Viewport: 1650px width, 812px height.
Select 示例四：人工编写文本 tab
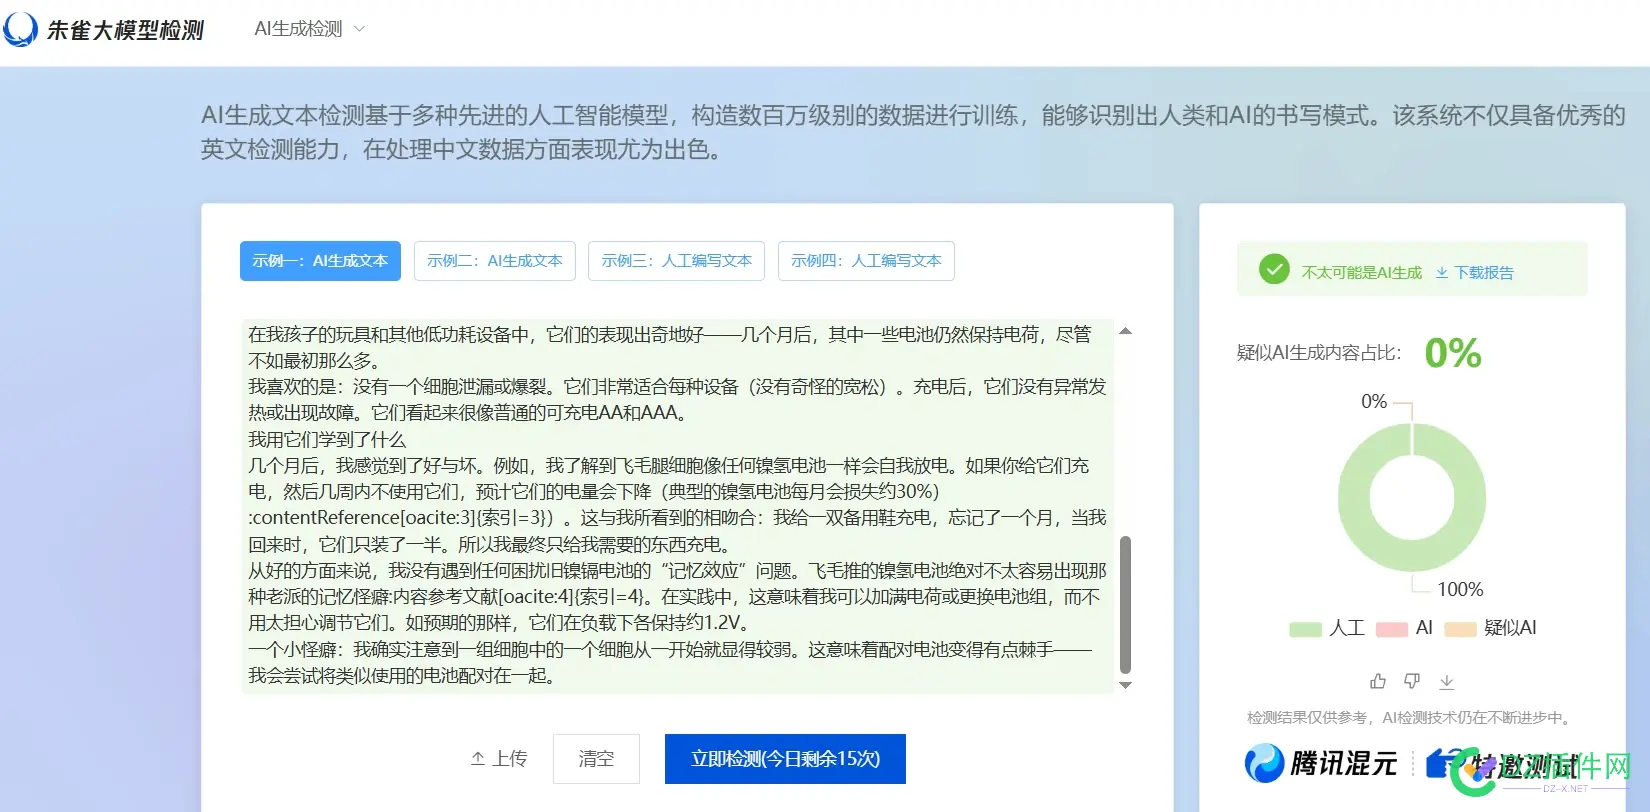pos(866,261)
